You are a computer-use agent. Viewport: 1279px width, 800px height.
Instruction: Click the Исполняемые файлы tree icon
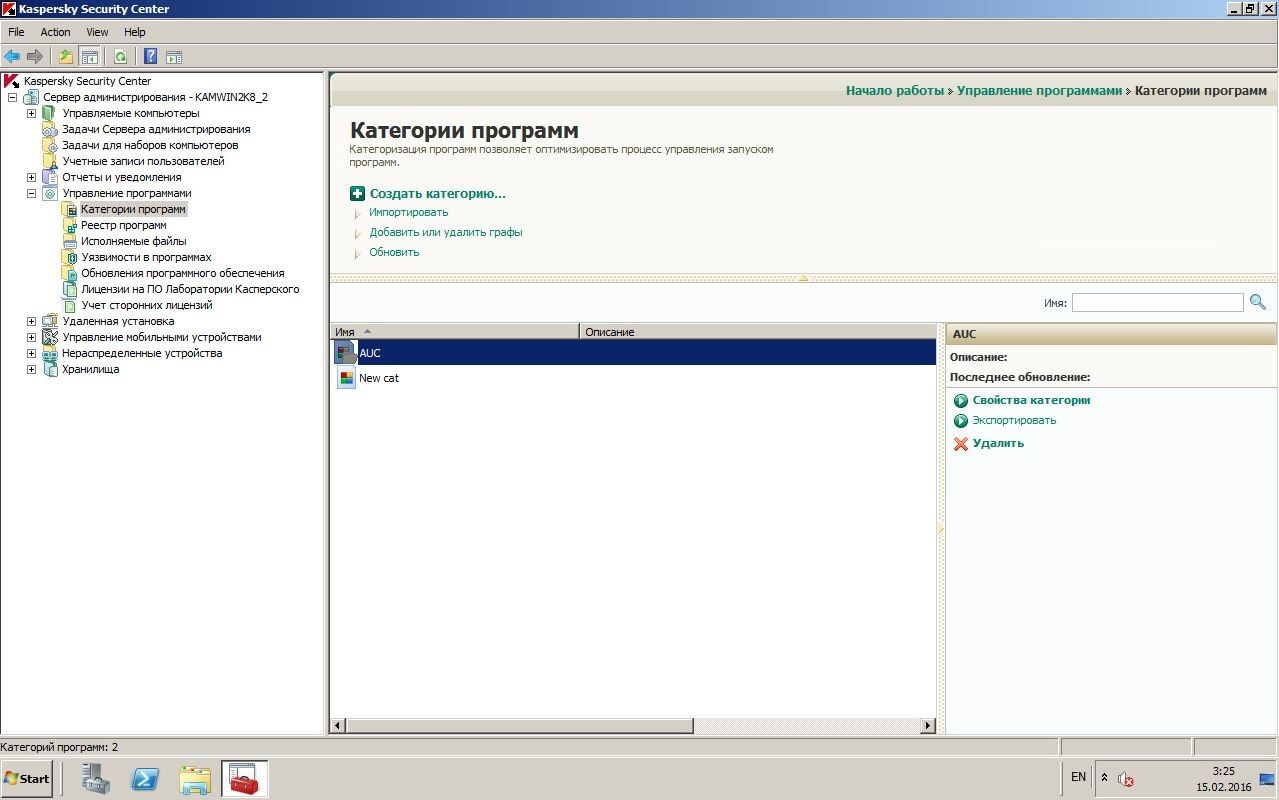tap(69, 241)
